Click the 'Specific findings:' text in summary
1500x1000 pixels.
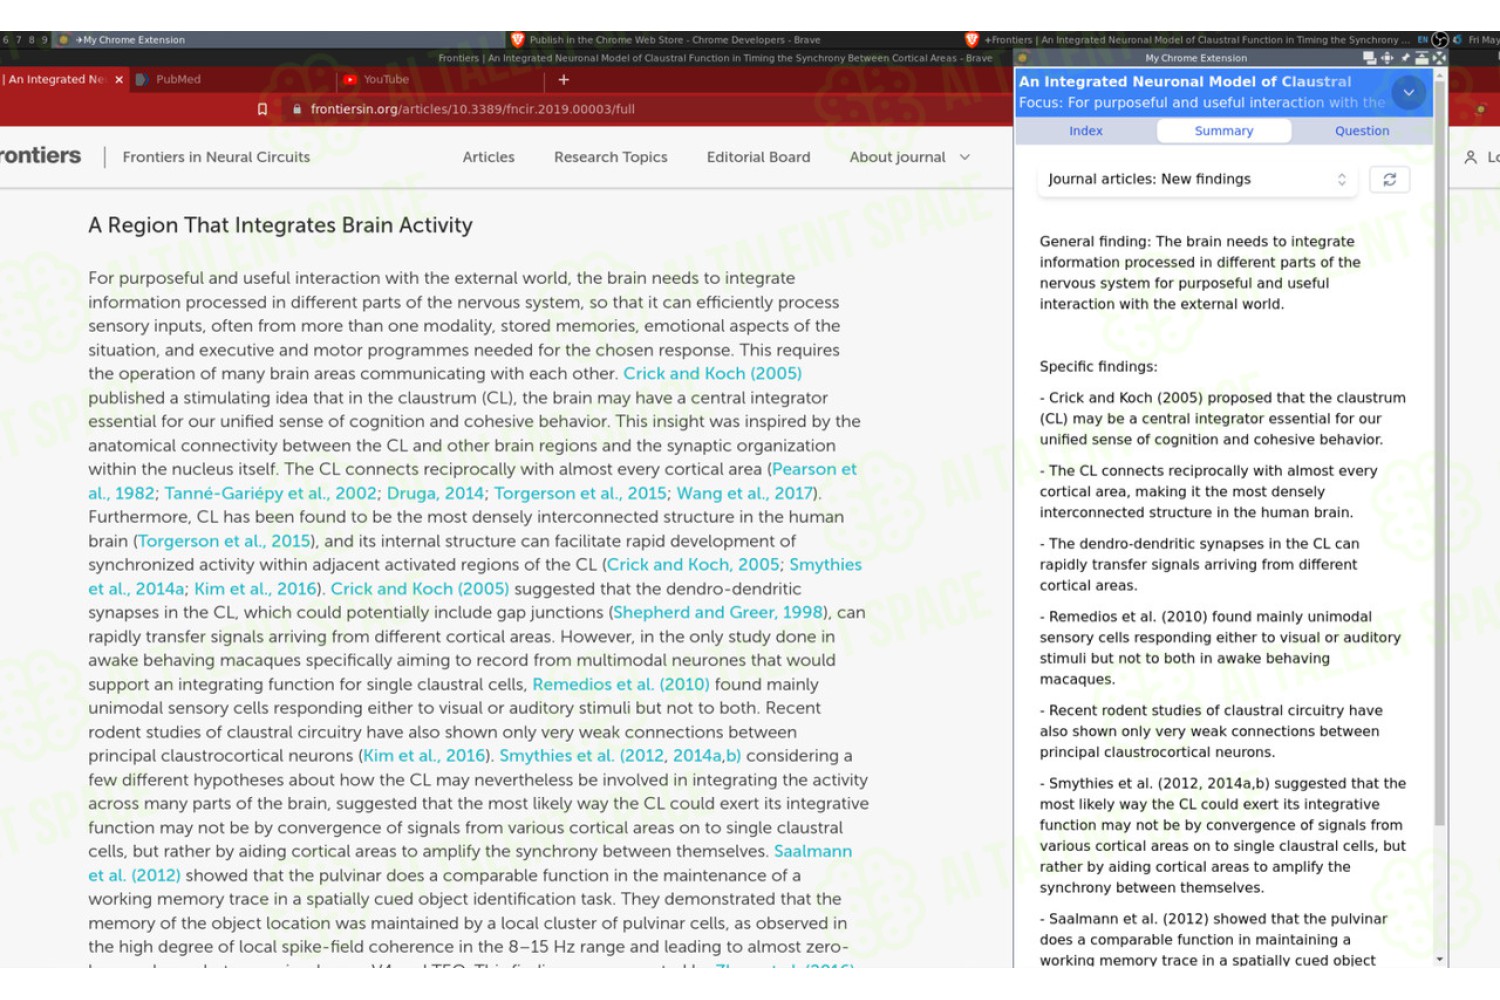click(x=1098, y=367)
